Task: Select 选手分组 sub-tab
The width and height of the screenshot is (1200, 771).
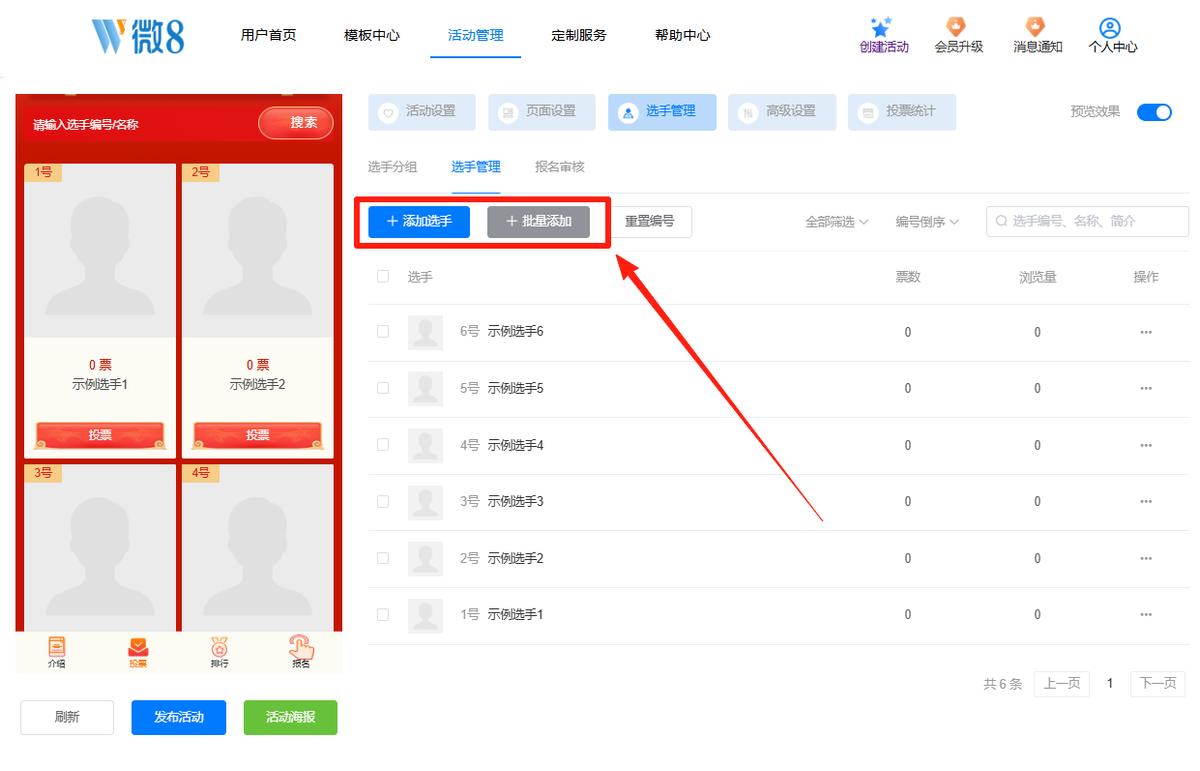Action: 393,167
